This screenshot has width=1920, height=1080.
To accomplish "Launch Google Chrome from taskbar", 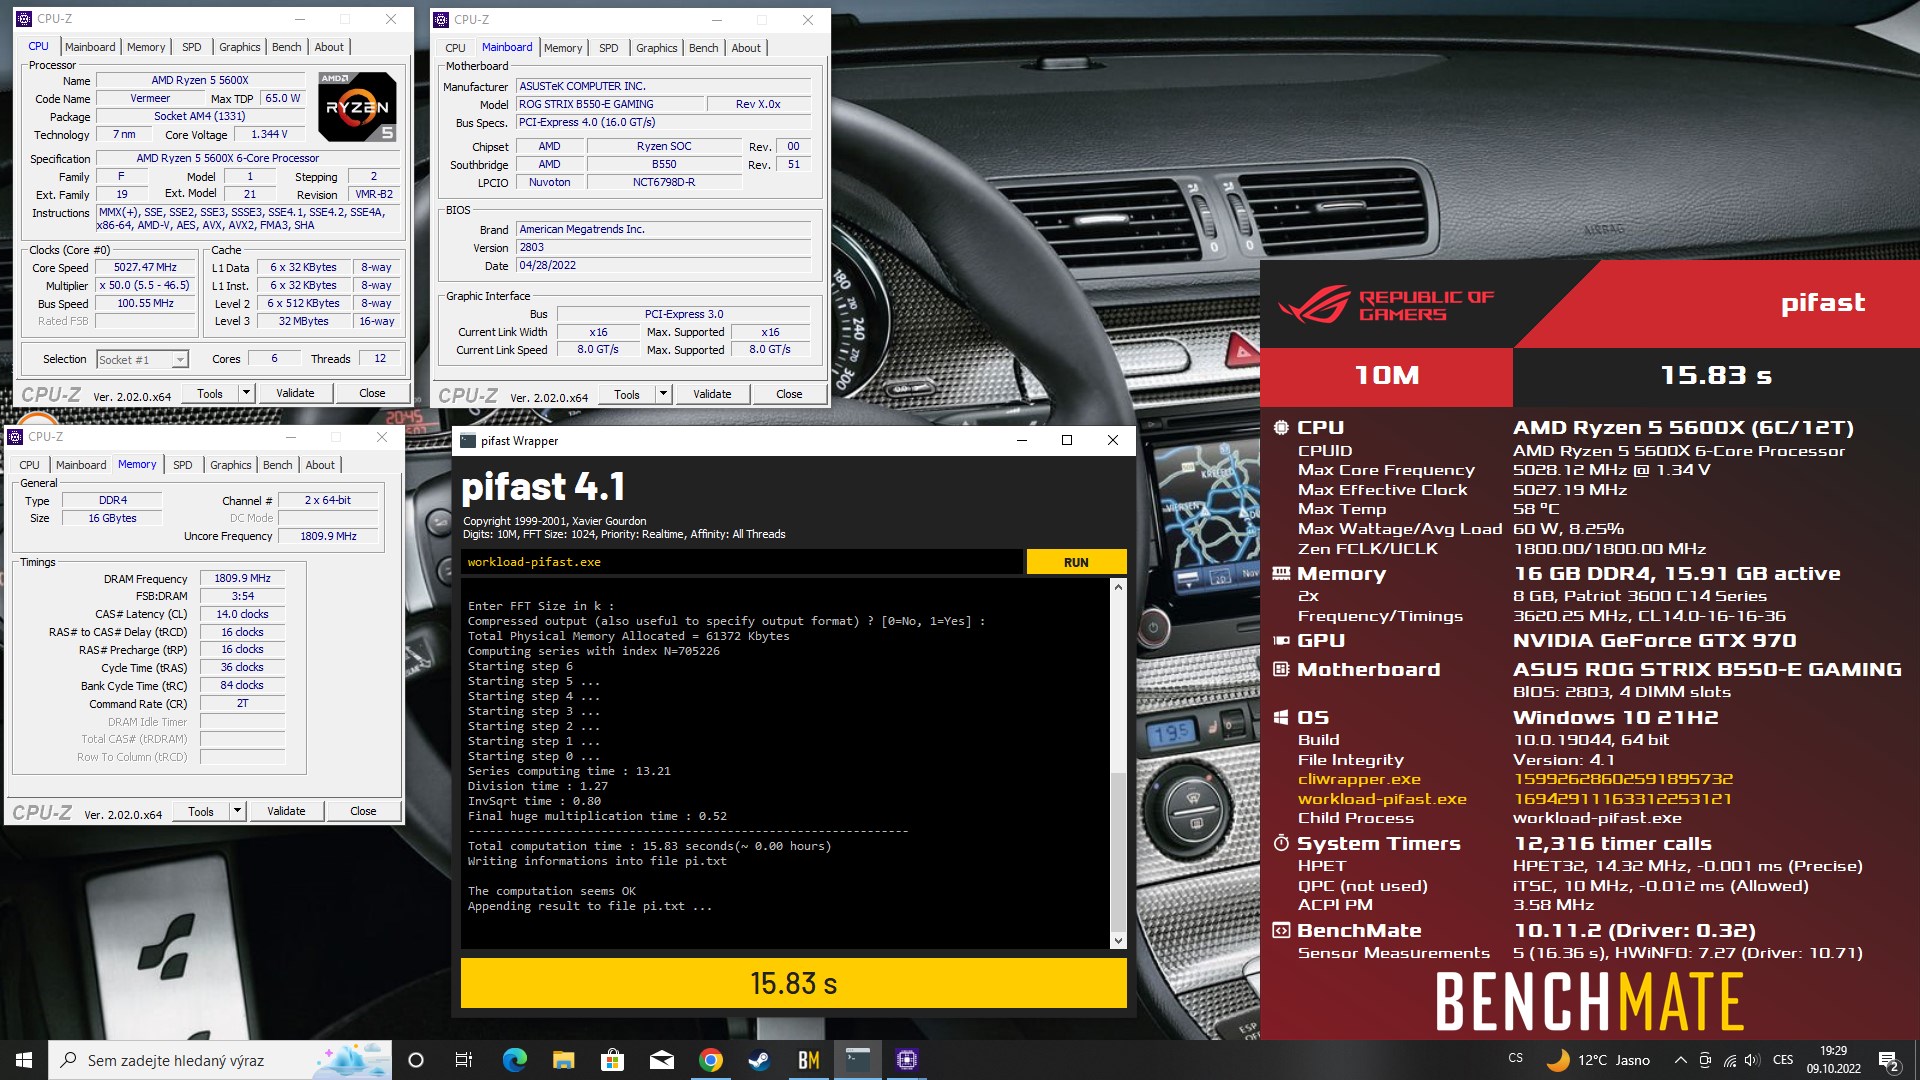I will [x=710, y=1060].
